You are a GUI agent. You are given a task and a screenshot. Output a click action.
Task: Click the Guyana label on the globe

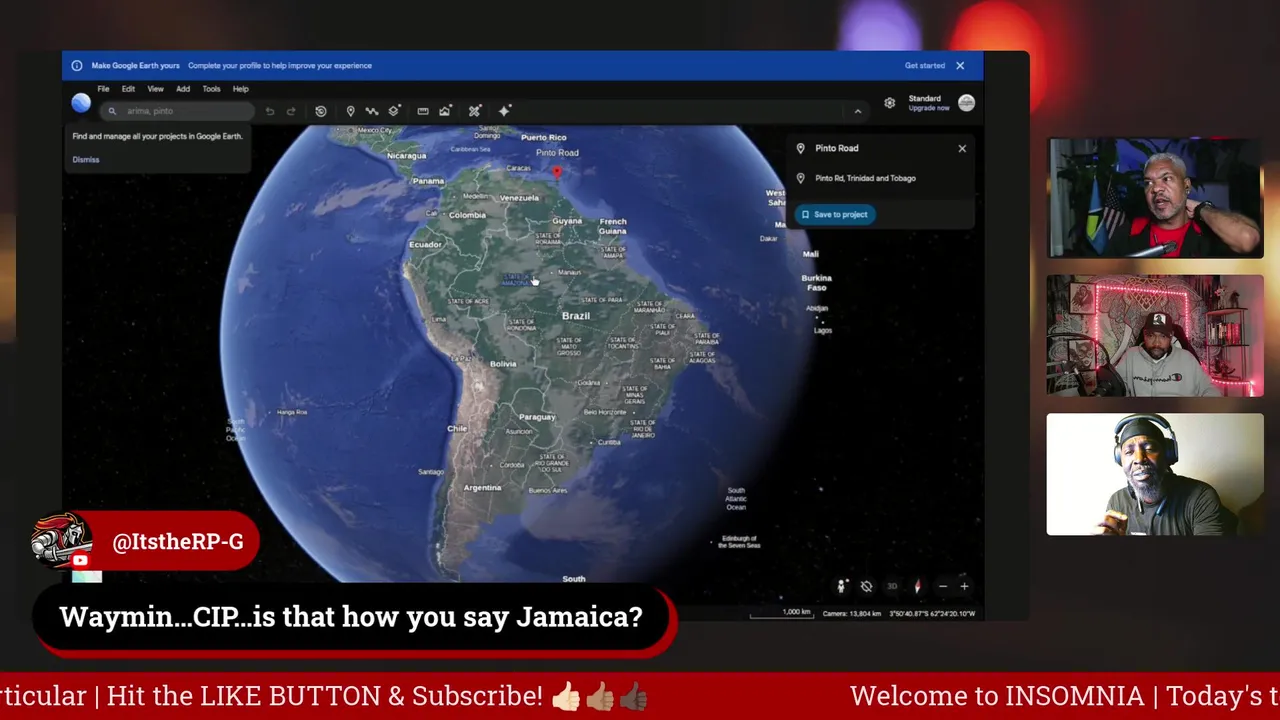(567, 221)
